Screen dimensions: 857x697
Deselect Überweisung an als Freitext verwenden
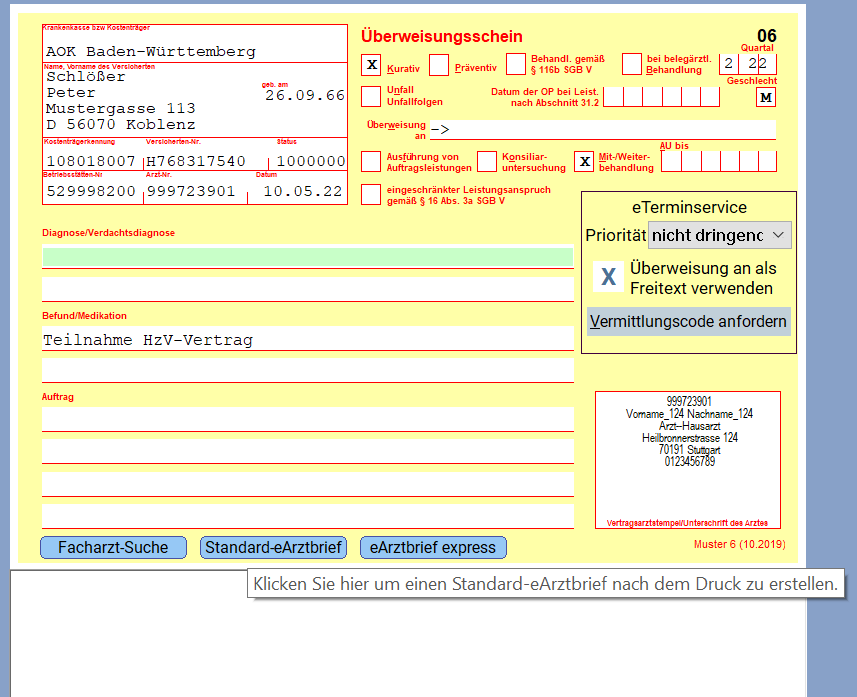[x=608, y=277]
